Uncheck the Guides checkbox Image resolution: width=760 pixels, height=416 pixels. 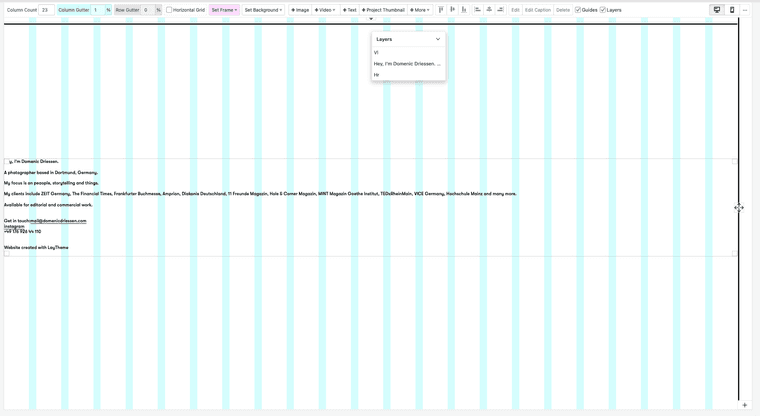[578, 10]
